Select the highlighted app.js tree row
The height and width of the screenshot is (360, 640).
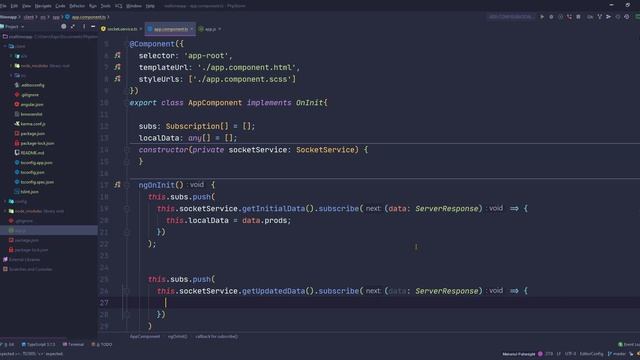49,231
